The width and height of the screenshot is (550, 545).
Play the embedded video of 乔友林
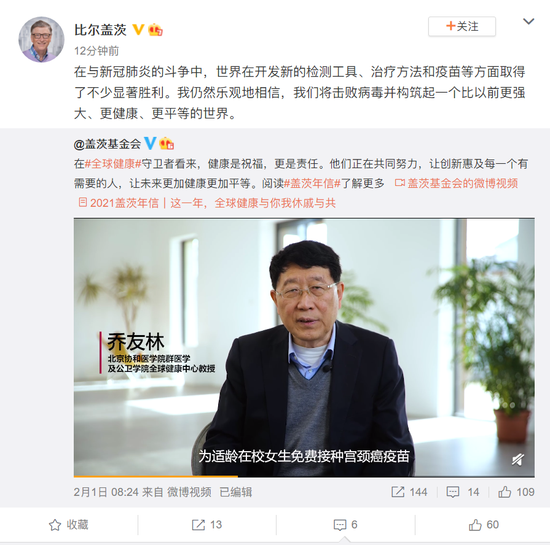point(304,347)
